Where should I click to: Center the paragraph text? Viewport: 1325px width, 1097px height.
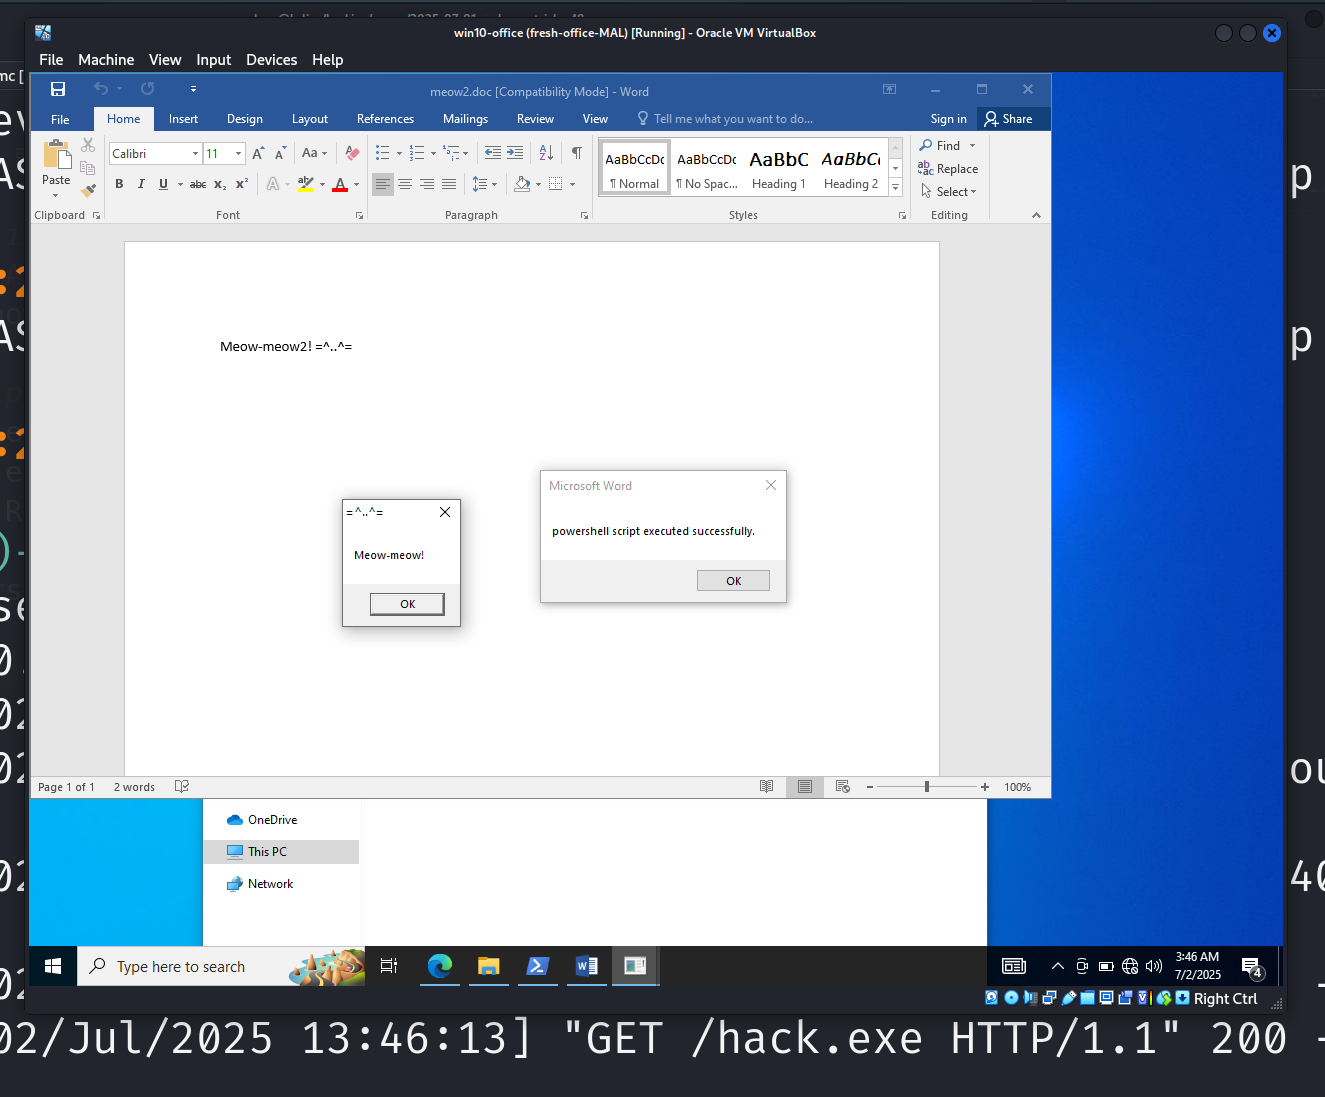click(405, 184)
